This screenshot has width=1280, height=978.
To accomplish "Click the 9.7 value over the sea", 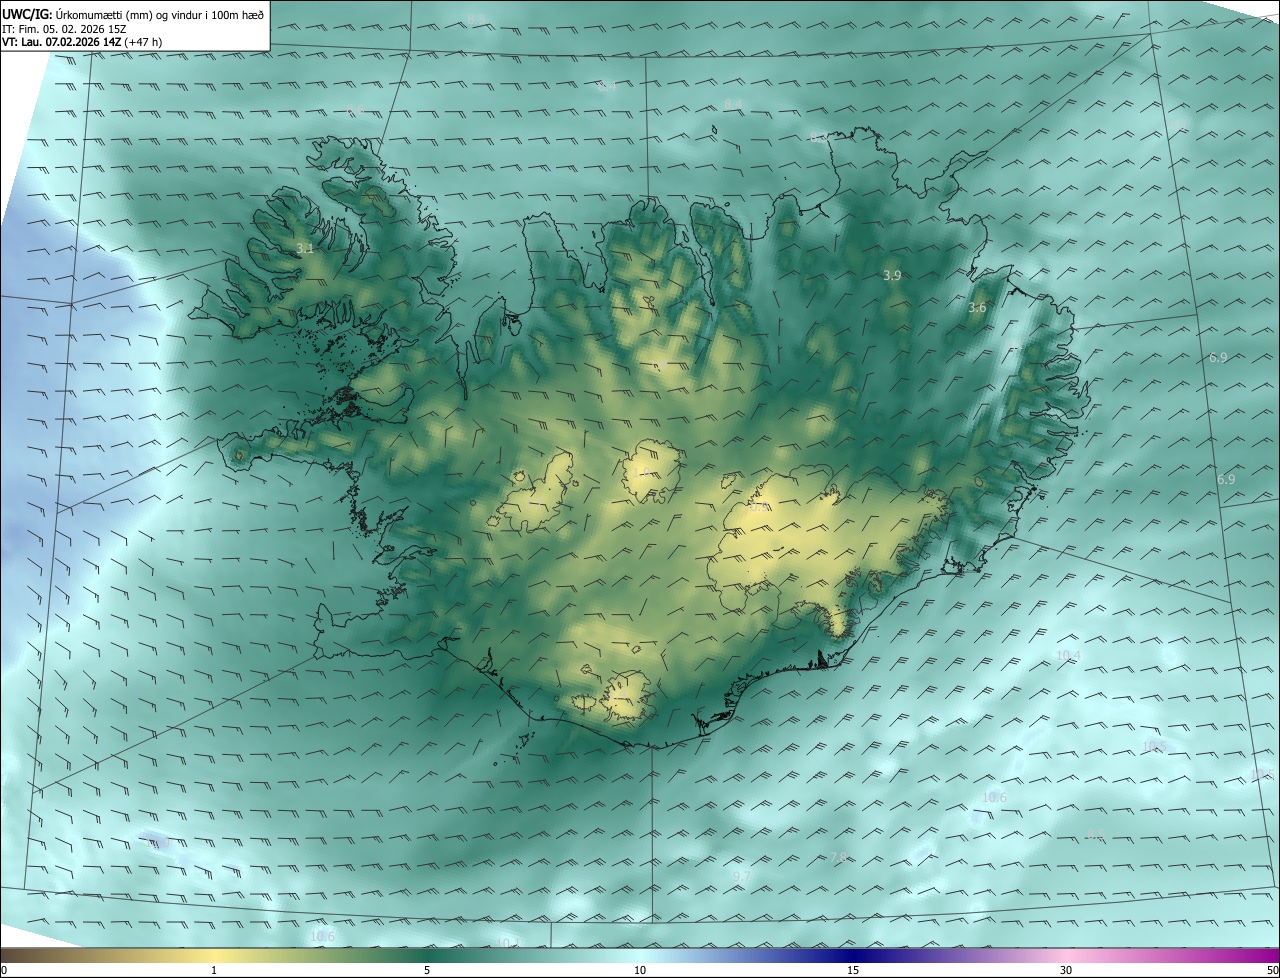I will pos(741,876).
